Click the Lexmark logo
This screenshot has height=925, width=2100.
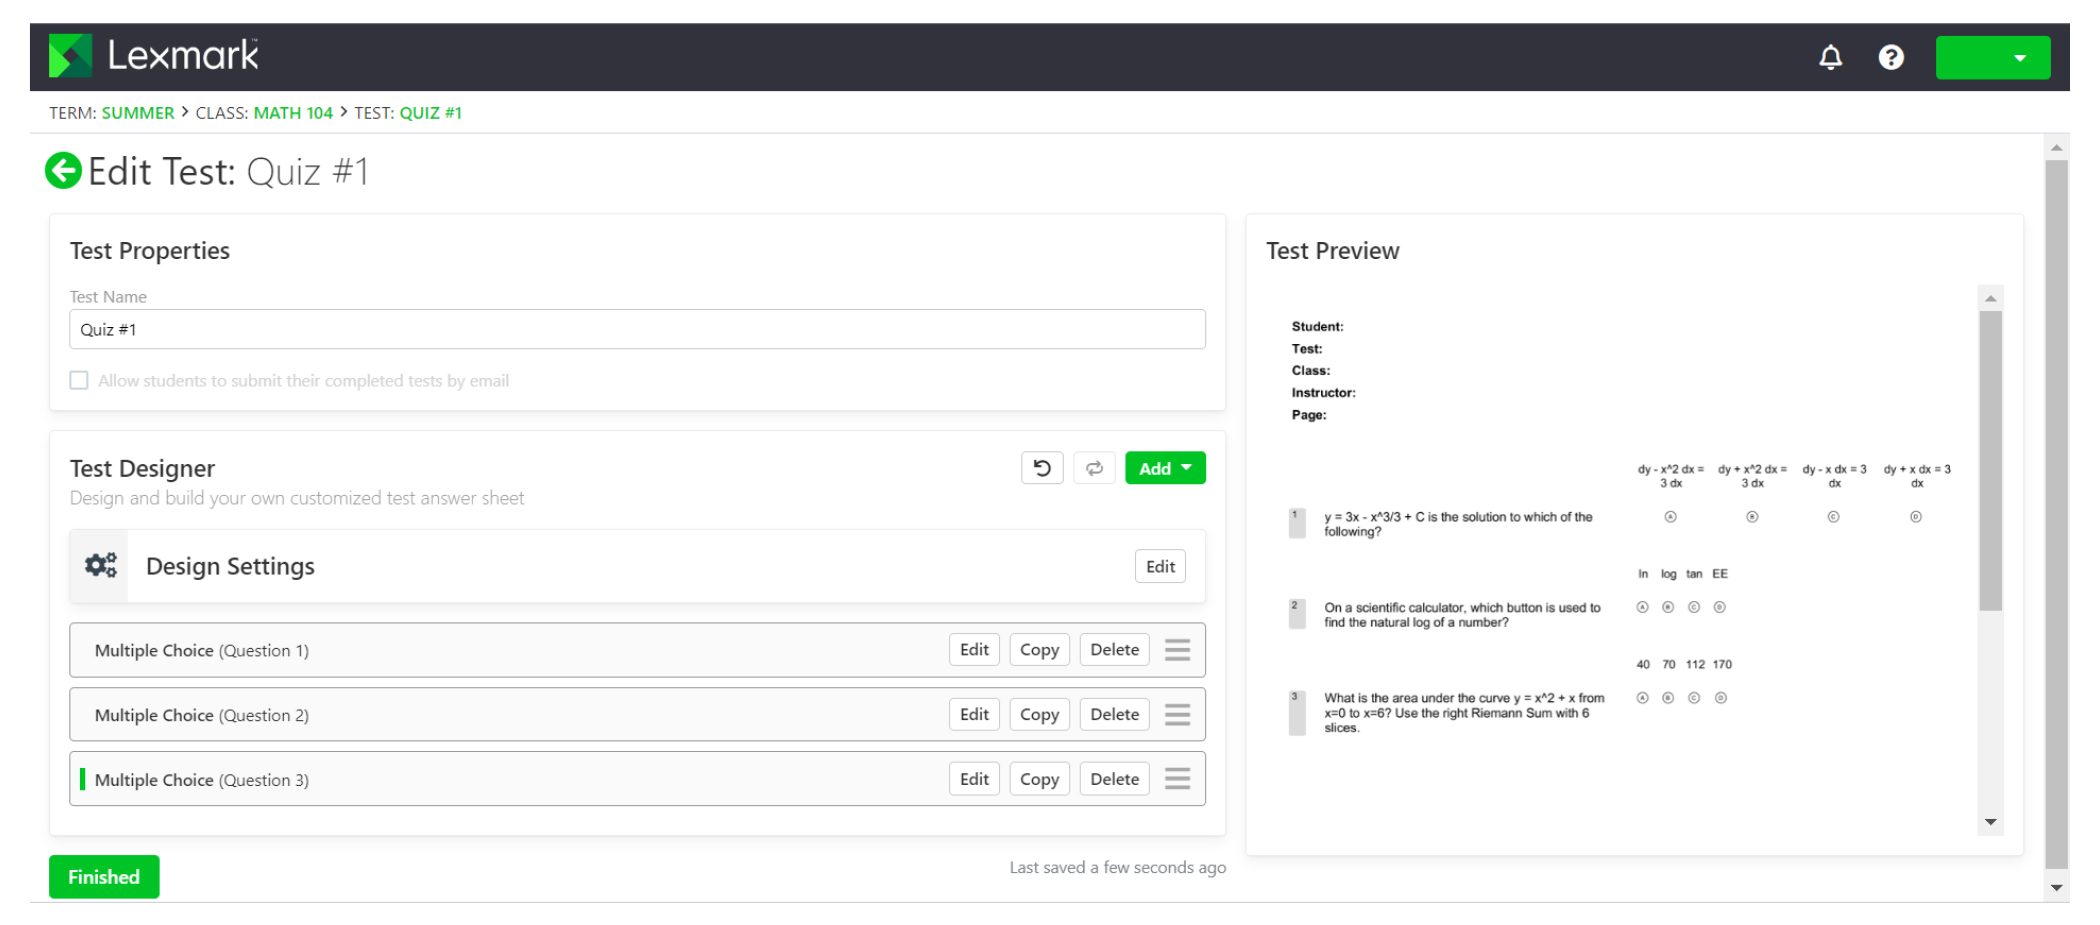coord(154,55)
